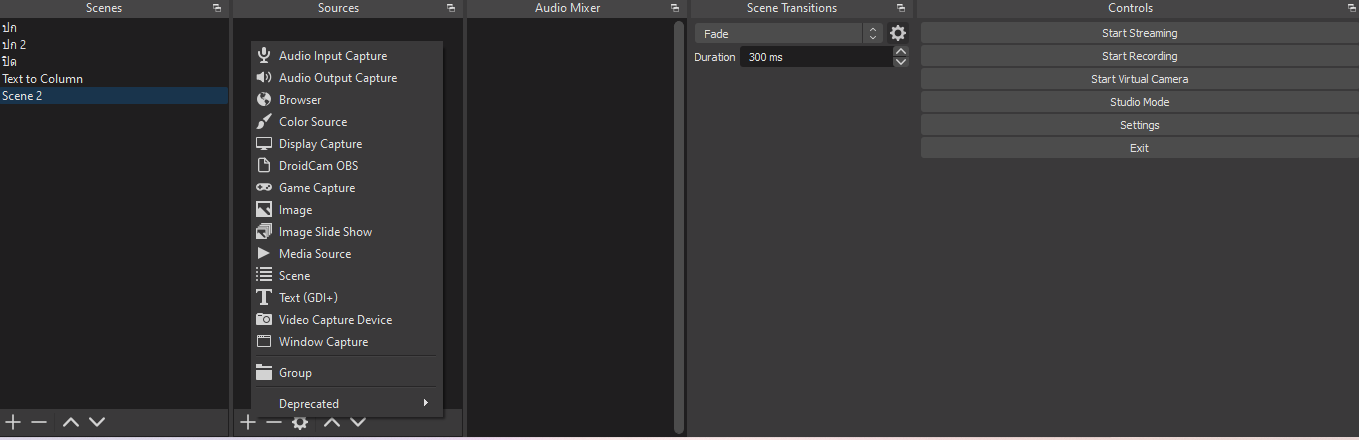1359x440 pixels.
Task: Click Start Streaming button
Action: [x=1139, y=33]
